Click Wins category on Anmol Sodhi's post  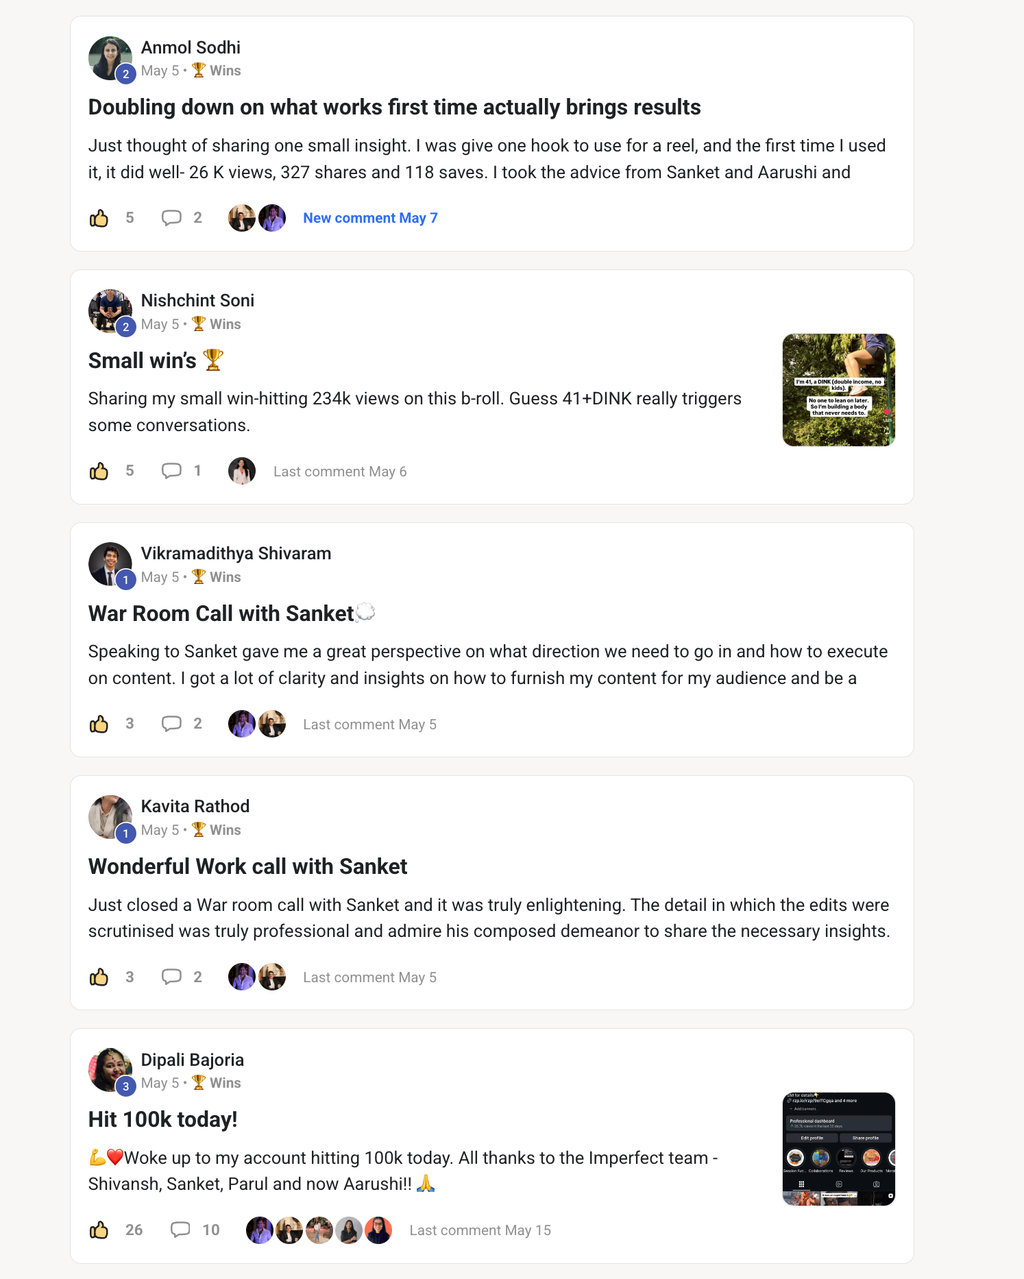(216, 71)
